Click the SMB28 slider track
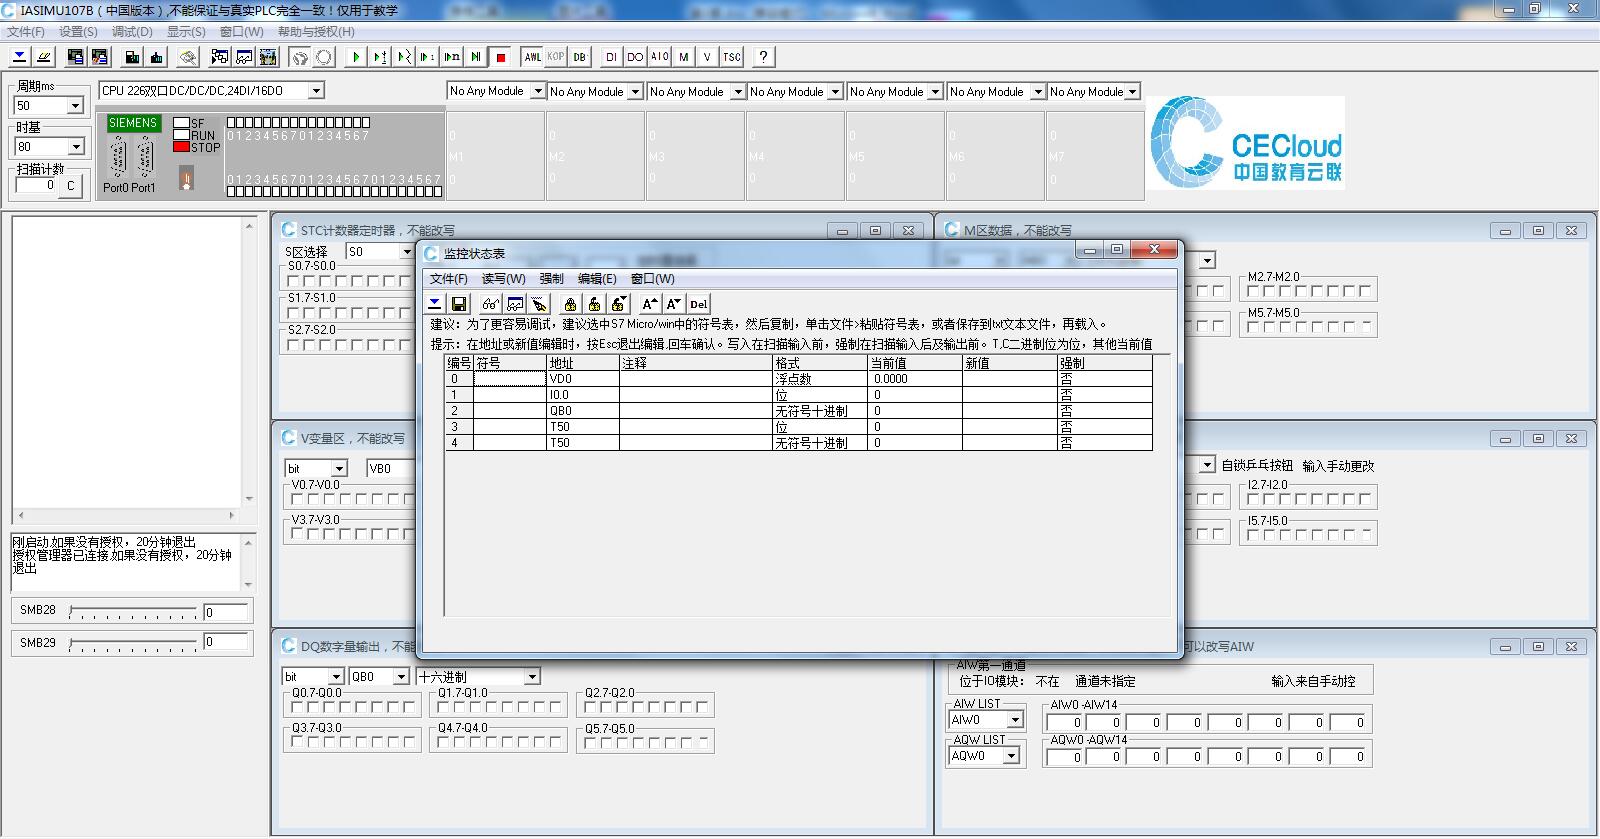Viewport: 1600px width, 839px height. click(133, 612)
